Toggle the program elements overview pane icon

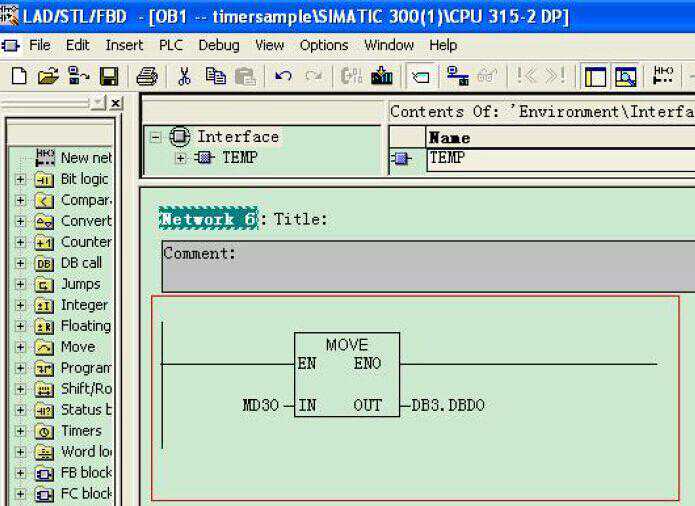596,76
